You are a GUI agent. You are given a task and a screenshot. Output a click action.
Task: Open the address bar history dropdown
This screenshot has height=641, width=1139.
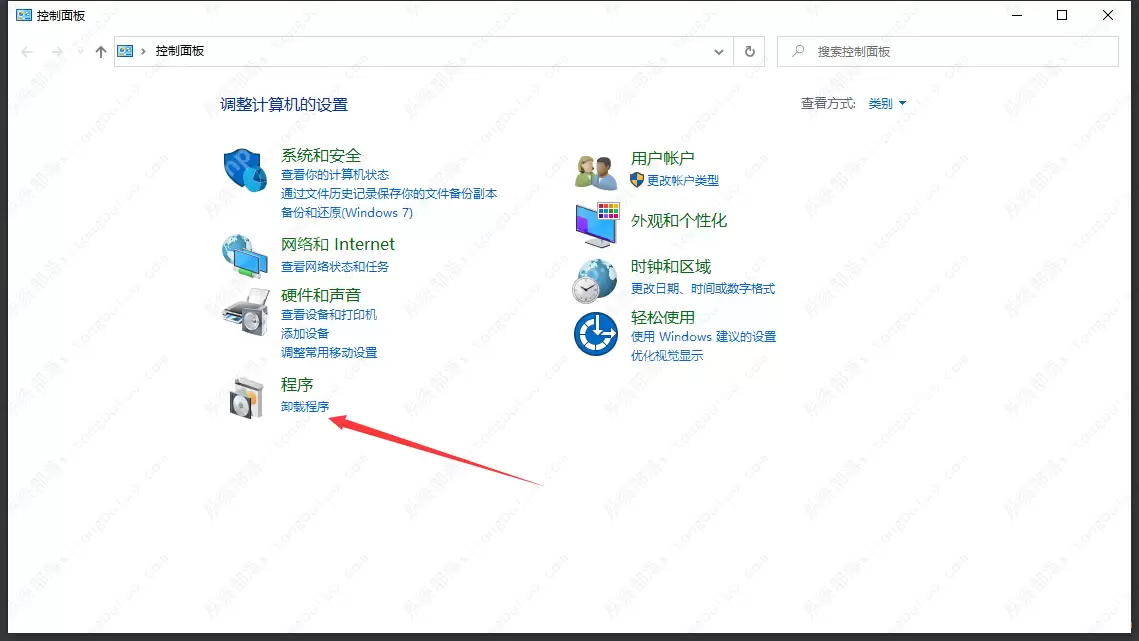(x=719, y=51)
